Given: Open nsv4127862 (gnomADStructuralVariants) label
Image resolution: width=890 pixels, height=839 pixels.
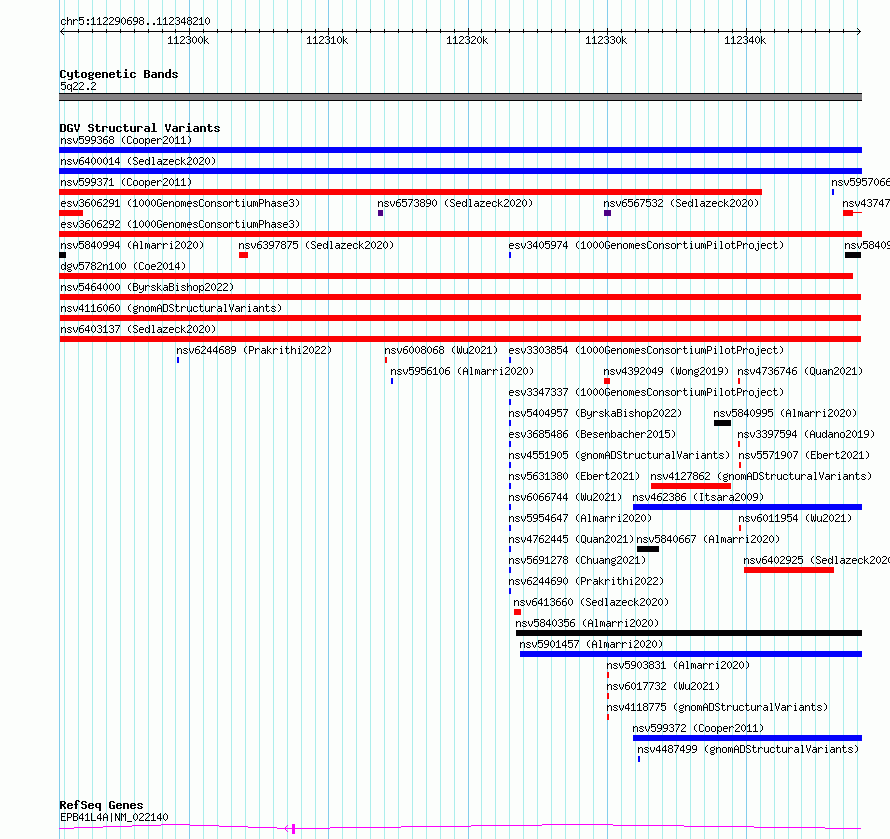Looking at the screenshot, I should click(761, 476).
